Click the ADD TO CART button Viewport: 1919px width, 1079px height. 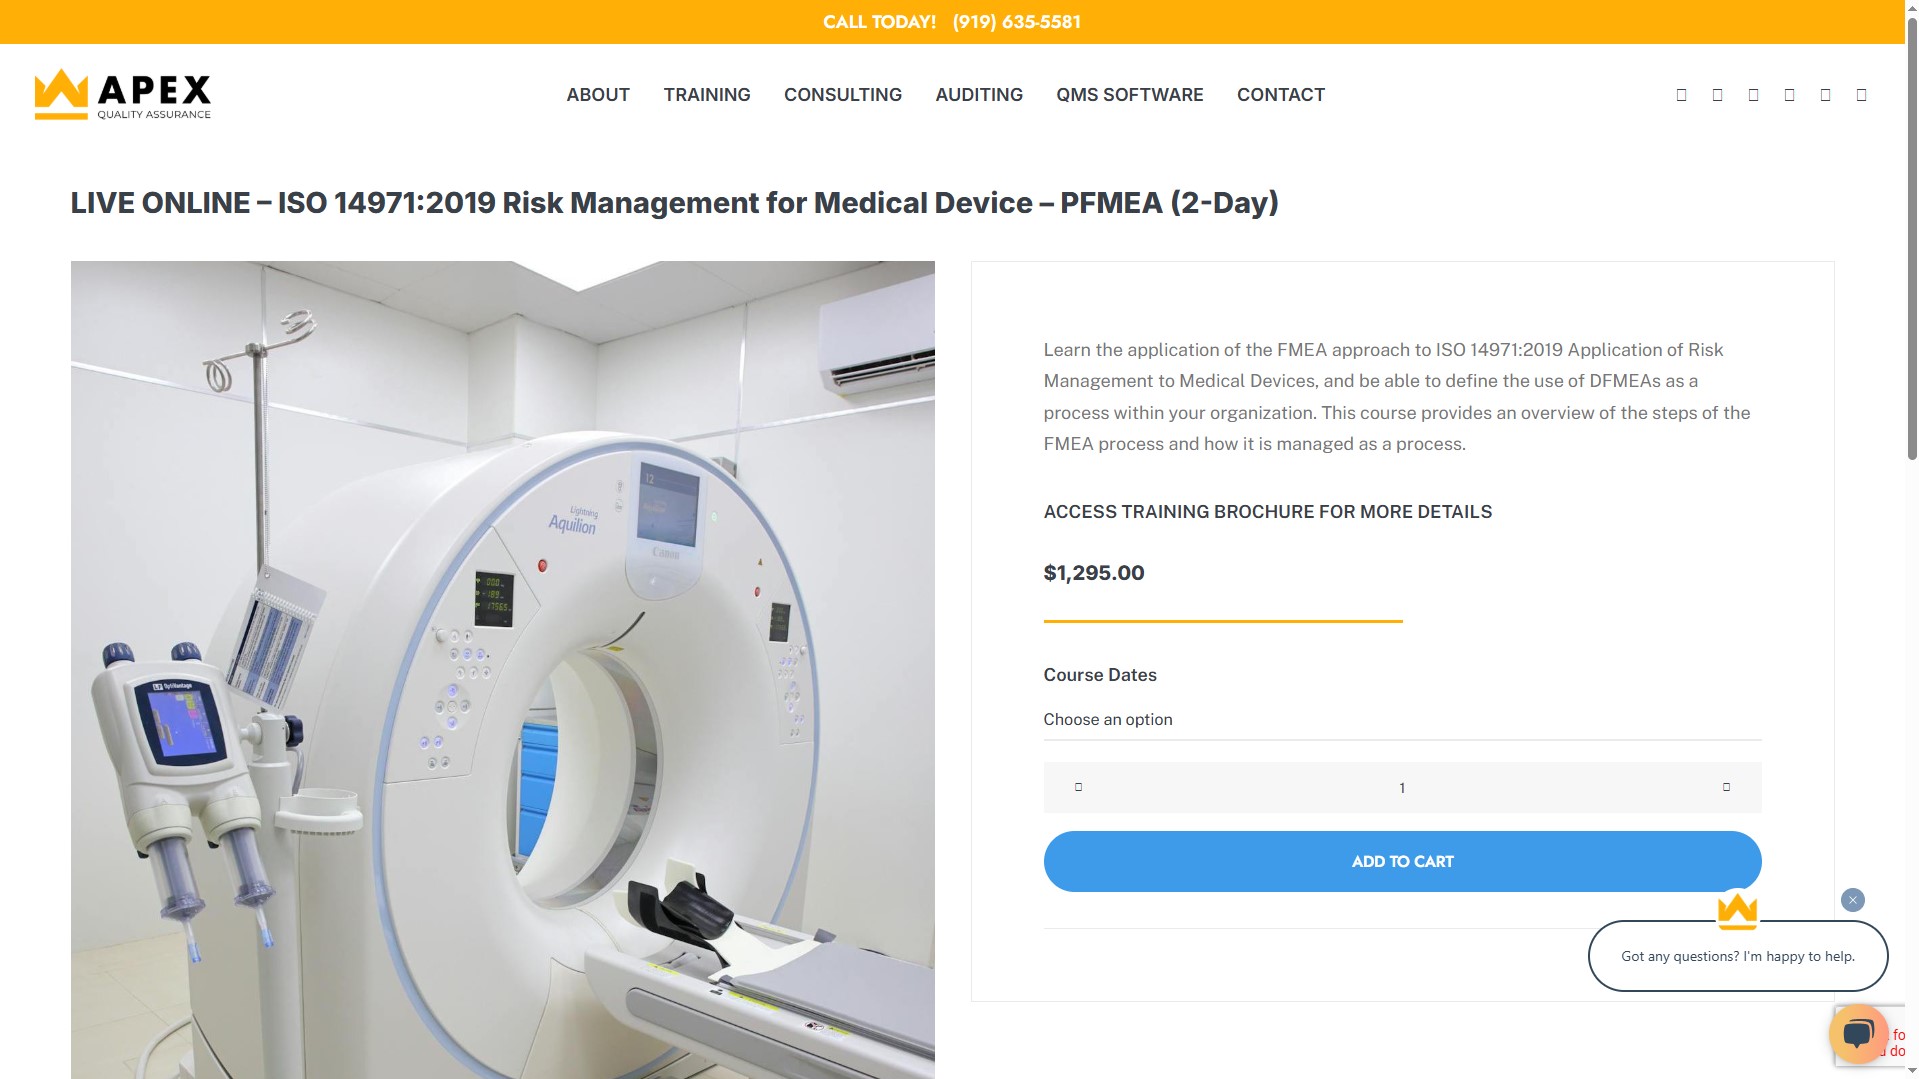(1402, 861)
